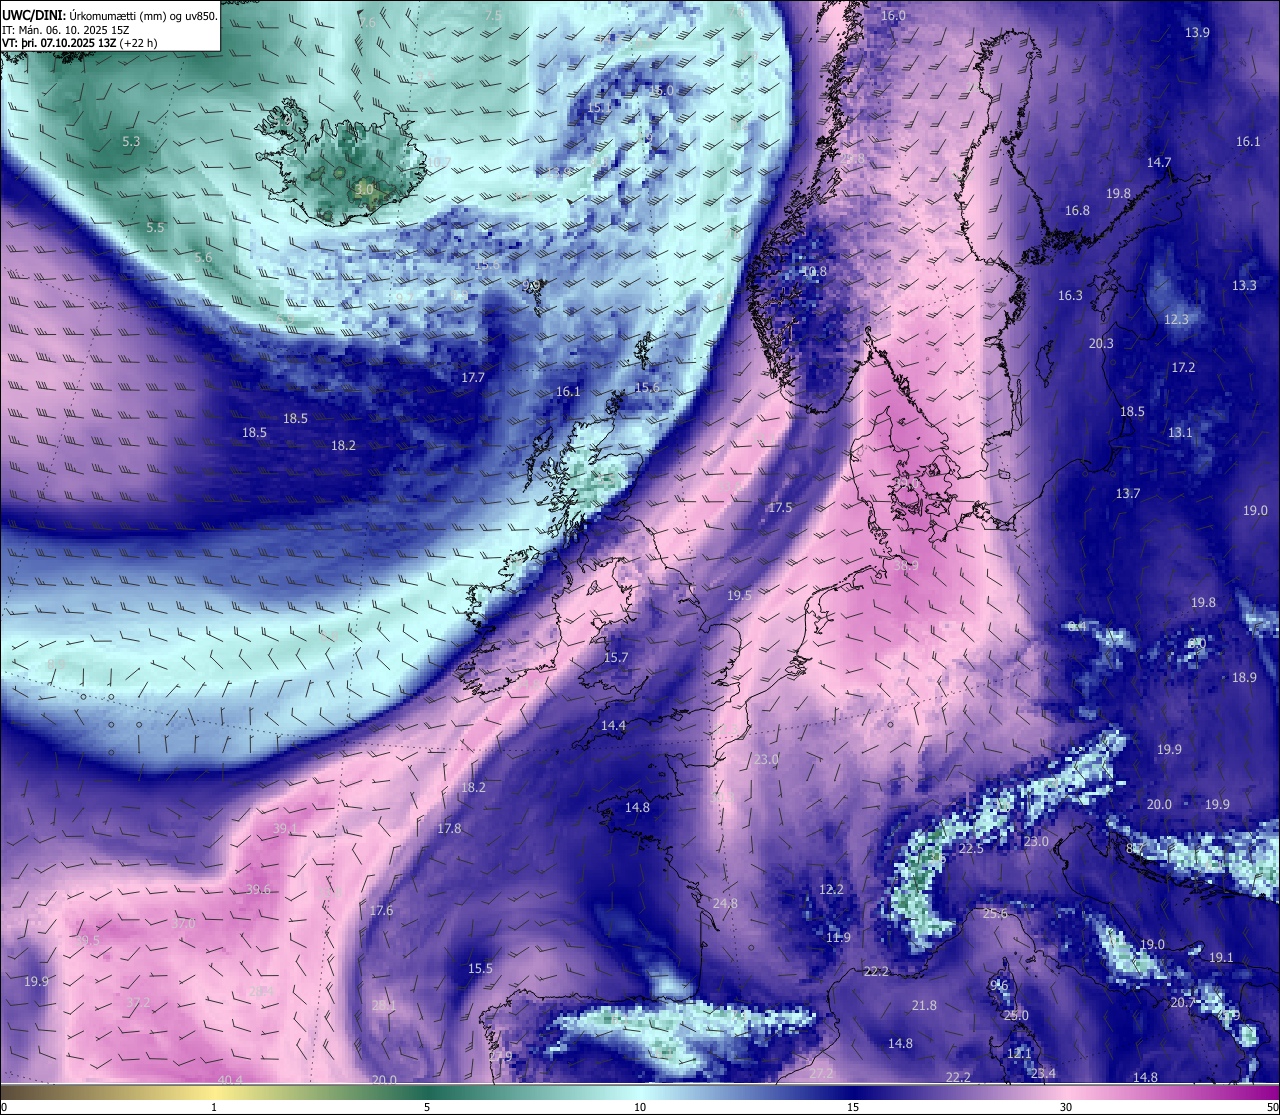Click the 5.6 value label
The width and height of the screenshot is (1280, 1115).
203,257
